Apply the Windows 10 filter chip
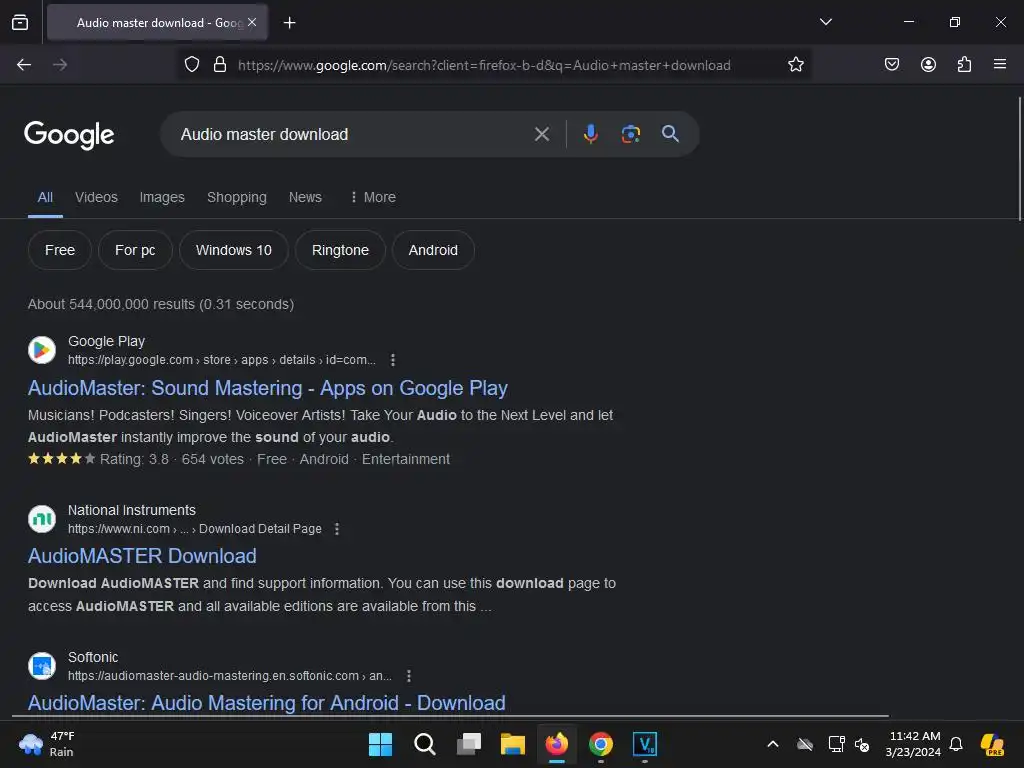 [234, 250]
